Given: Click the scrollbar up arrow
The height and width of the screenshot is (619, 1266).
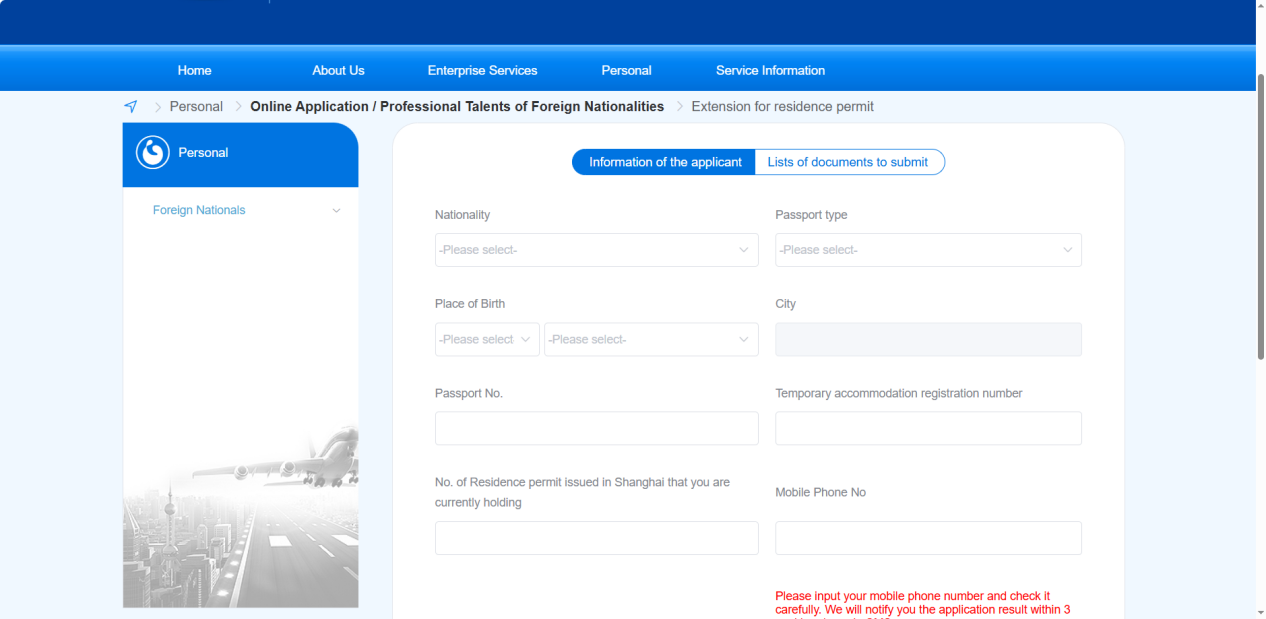Looking at the screenshot, I should tap(1260, 6).
